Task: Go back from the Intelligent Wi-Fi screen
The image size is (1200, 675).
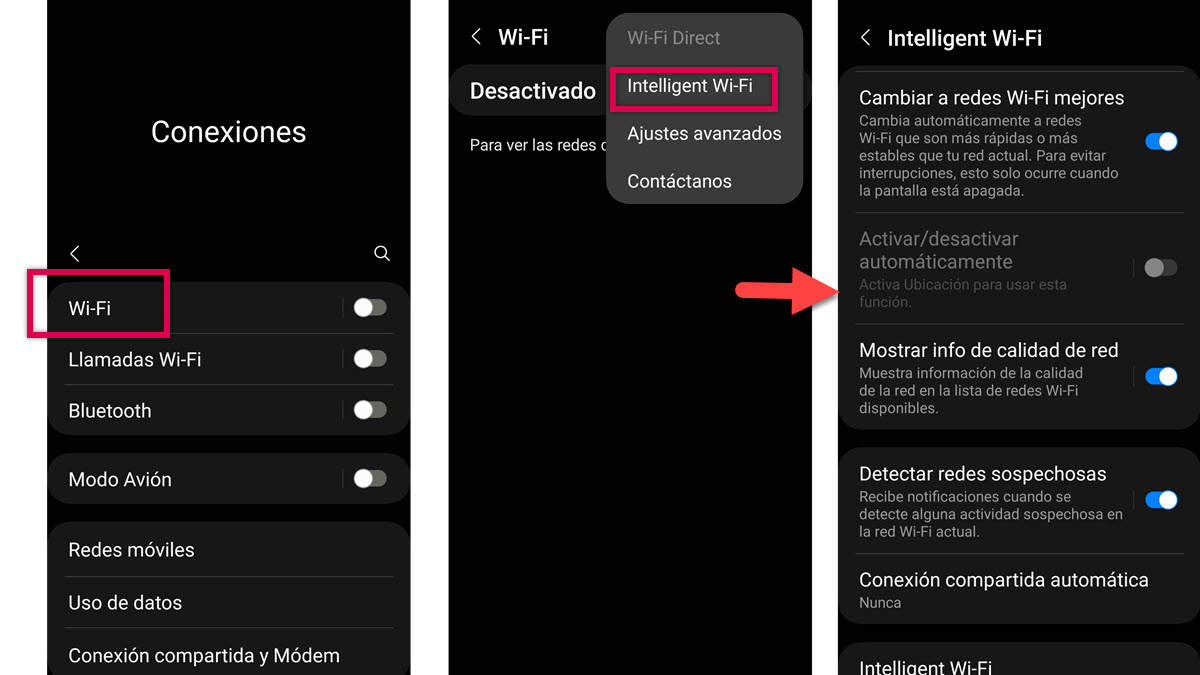Action: [x=866, y=38]
